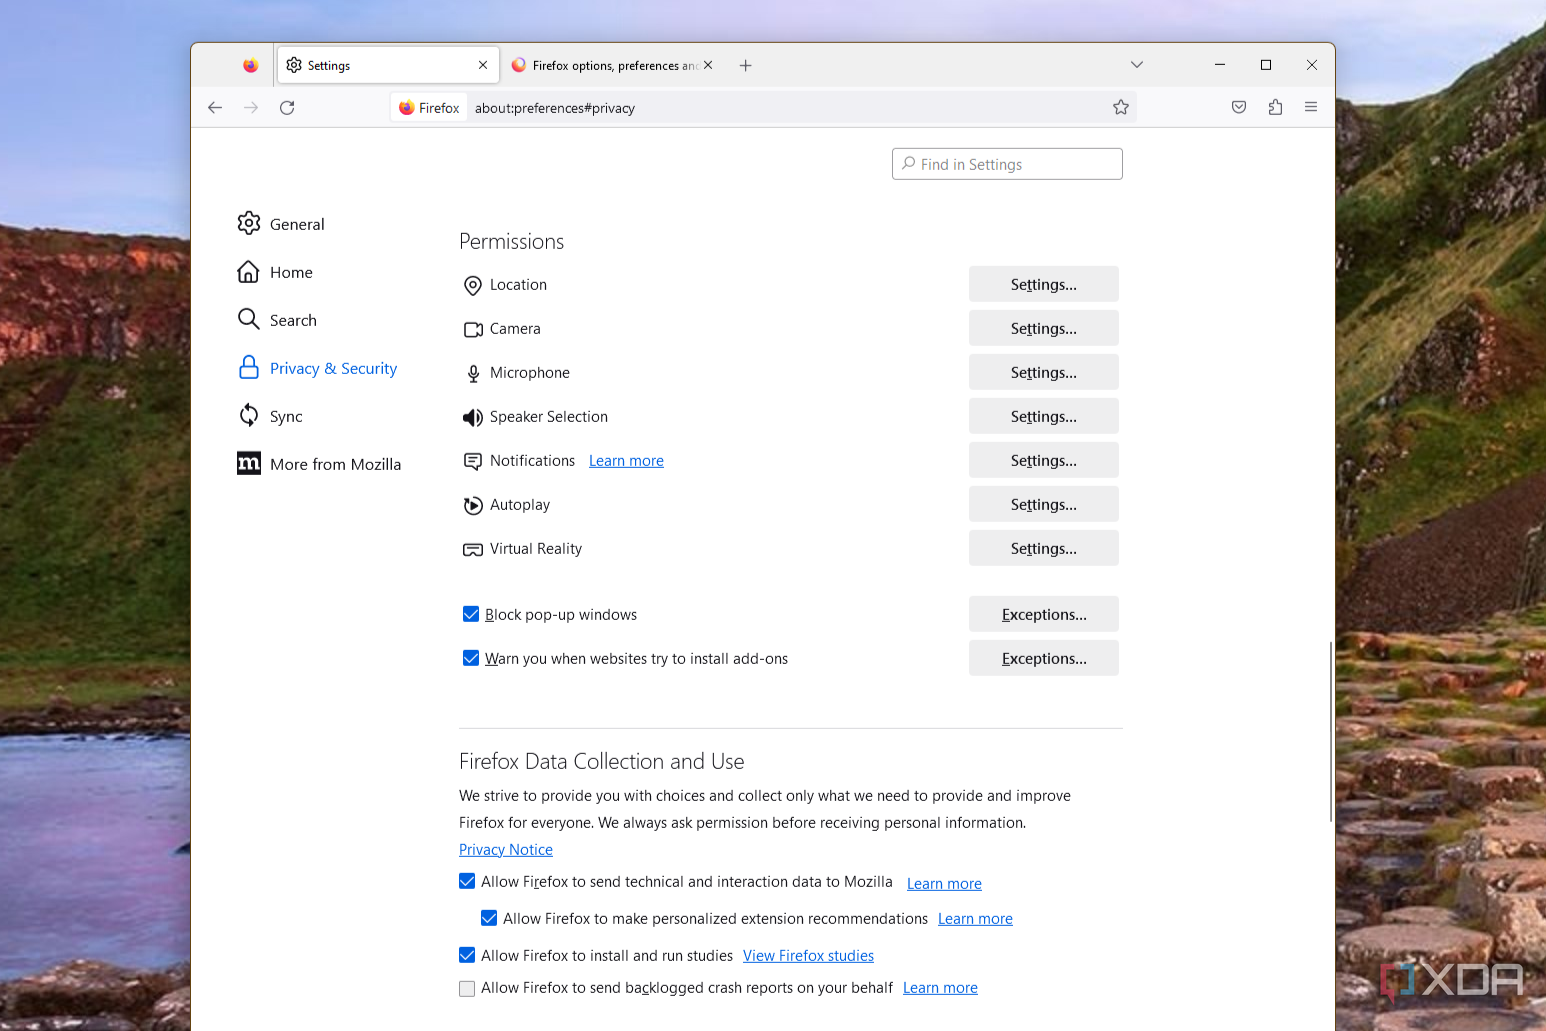Open Learn more about technical data
Viewport: 1546px width, 1031px height.
[944, 884]
